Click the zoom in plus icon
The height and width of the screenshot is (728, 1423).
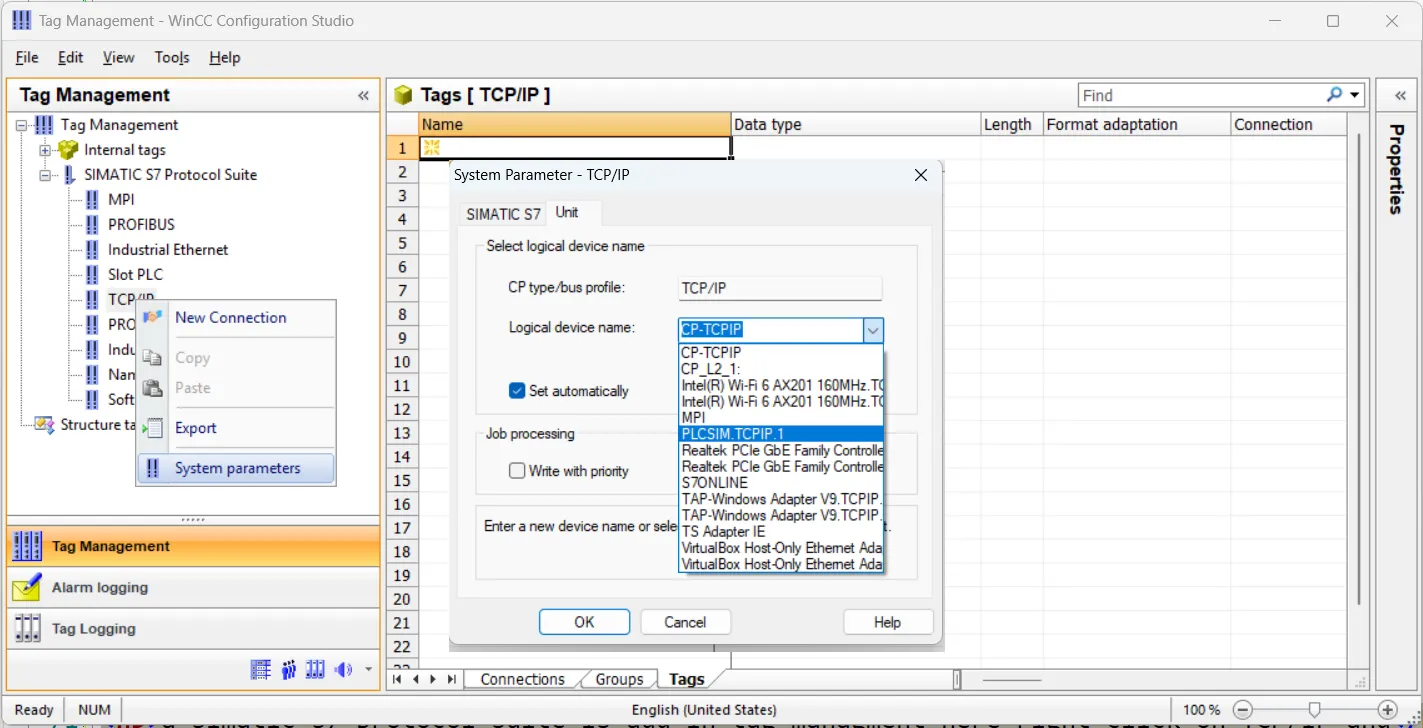click(x=1387, y=710)
